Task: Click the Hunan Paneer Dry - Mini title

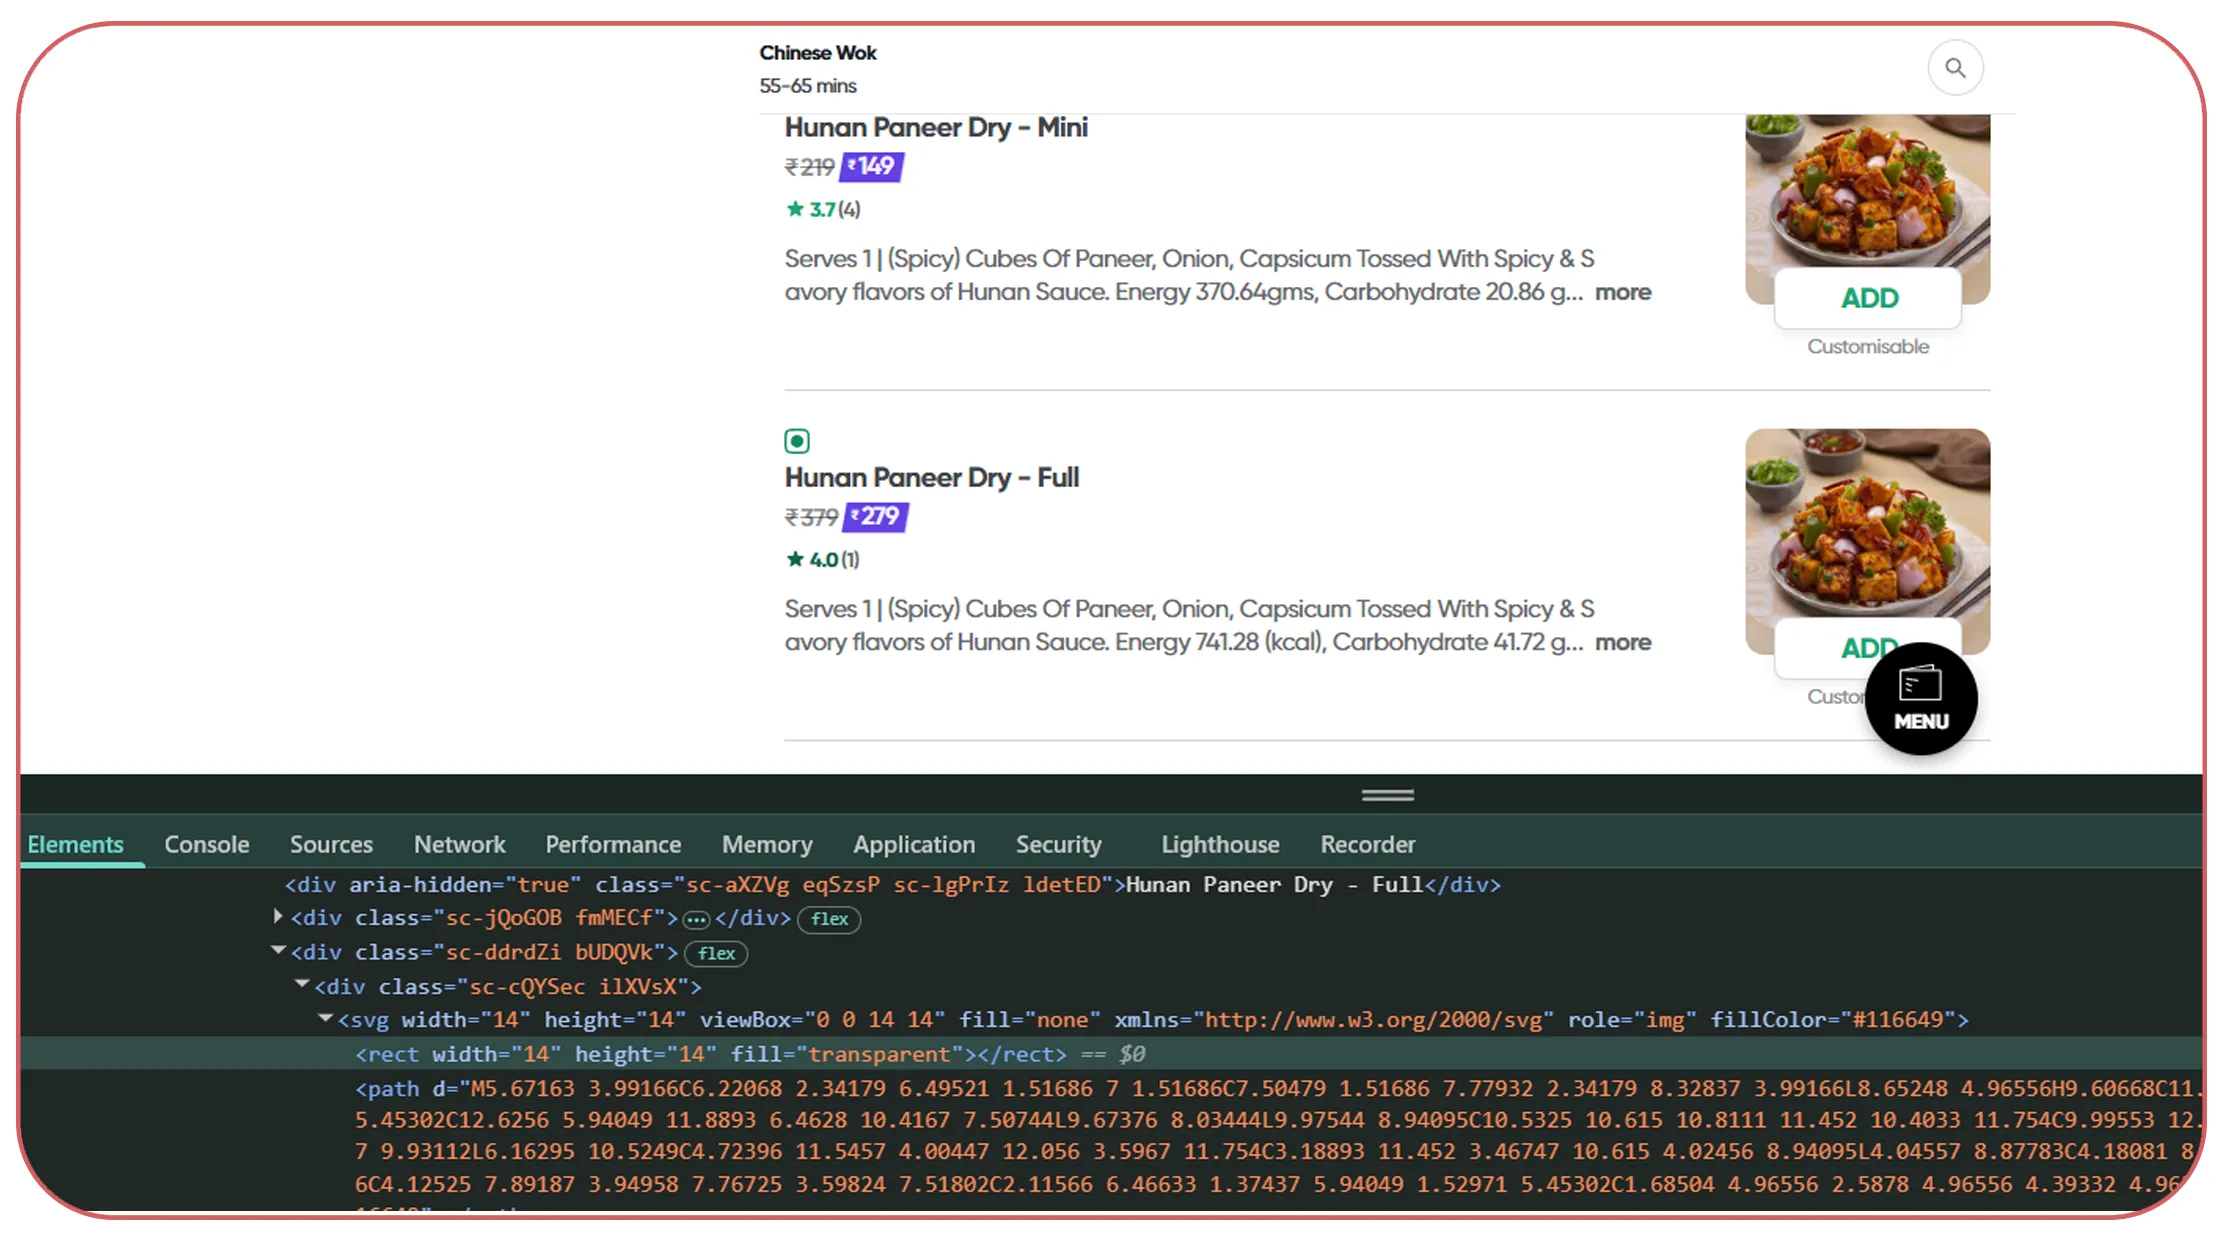Action: tap(936, 128)
